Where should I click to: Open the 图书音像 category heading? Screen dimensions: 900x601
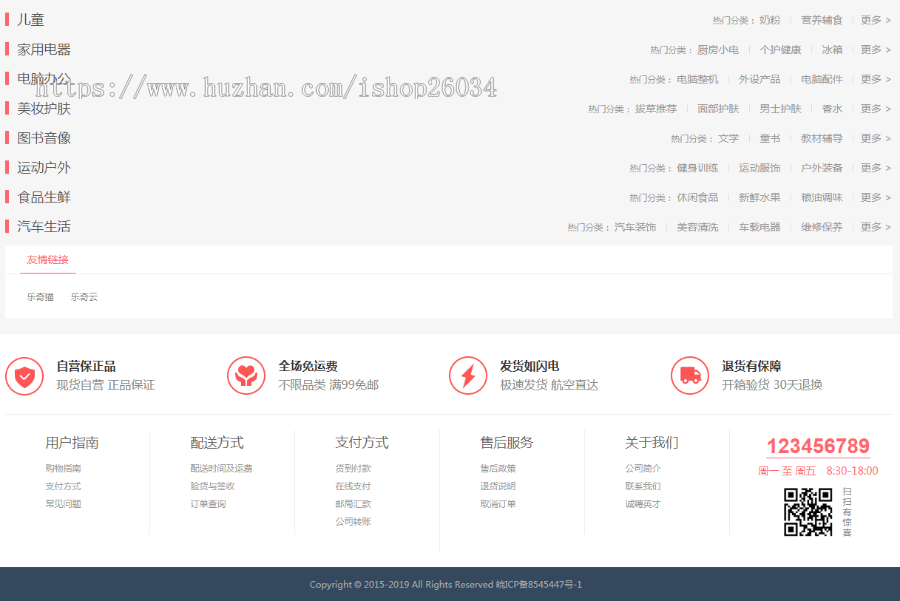pyautogui.click(x=44, y=138)
